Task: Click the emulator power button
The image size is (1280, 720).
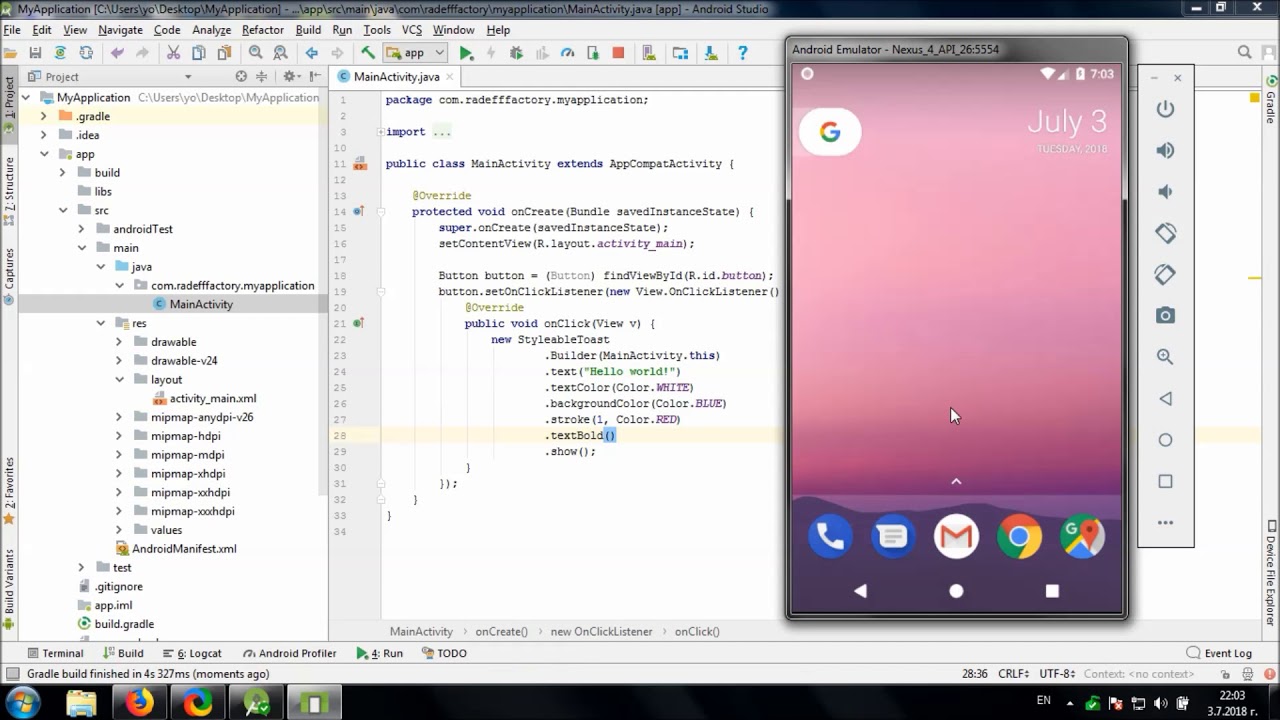Action: point(1165,109)
